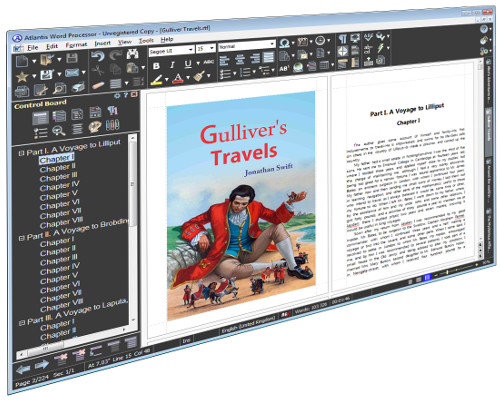Screen dimensions: 500x400
Task: Open the Omega symbol dropdown arrow
Action: [x=293, y=43]
